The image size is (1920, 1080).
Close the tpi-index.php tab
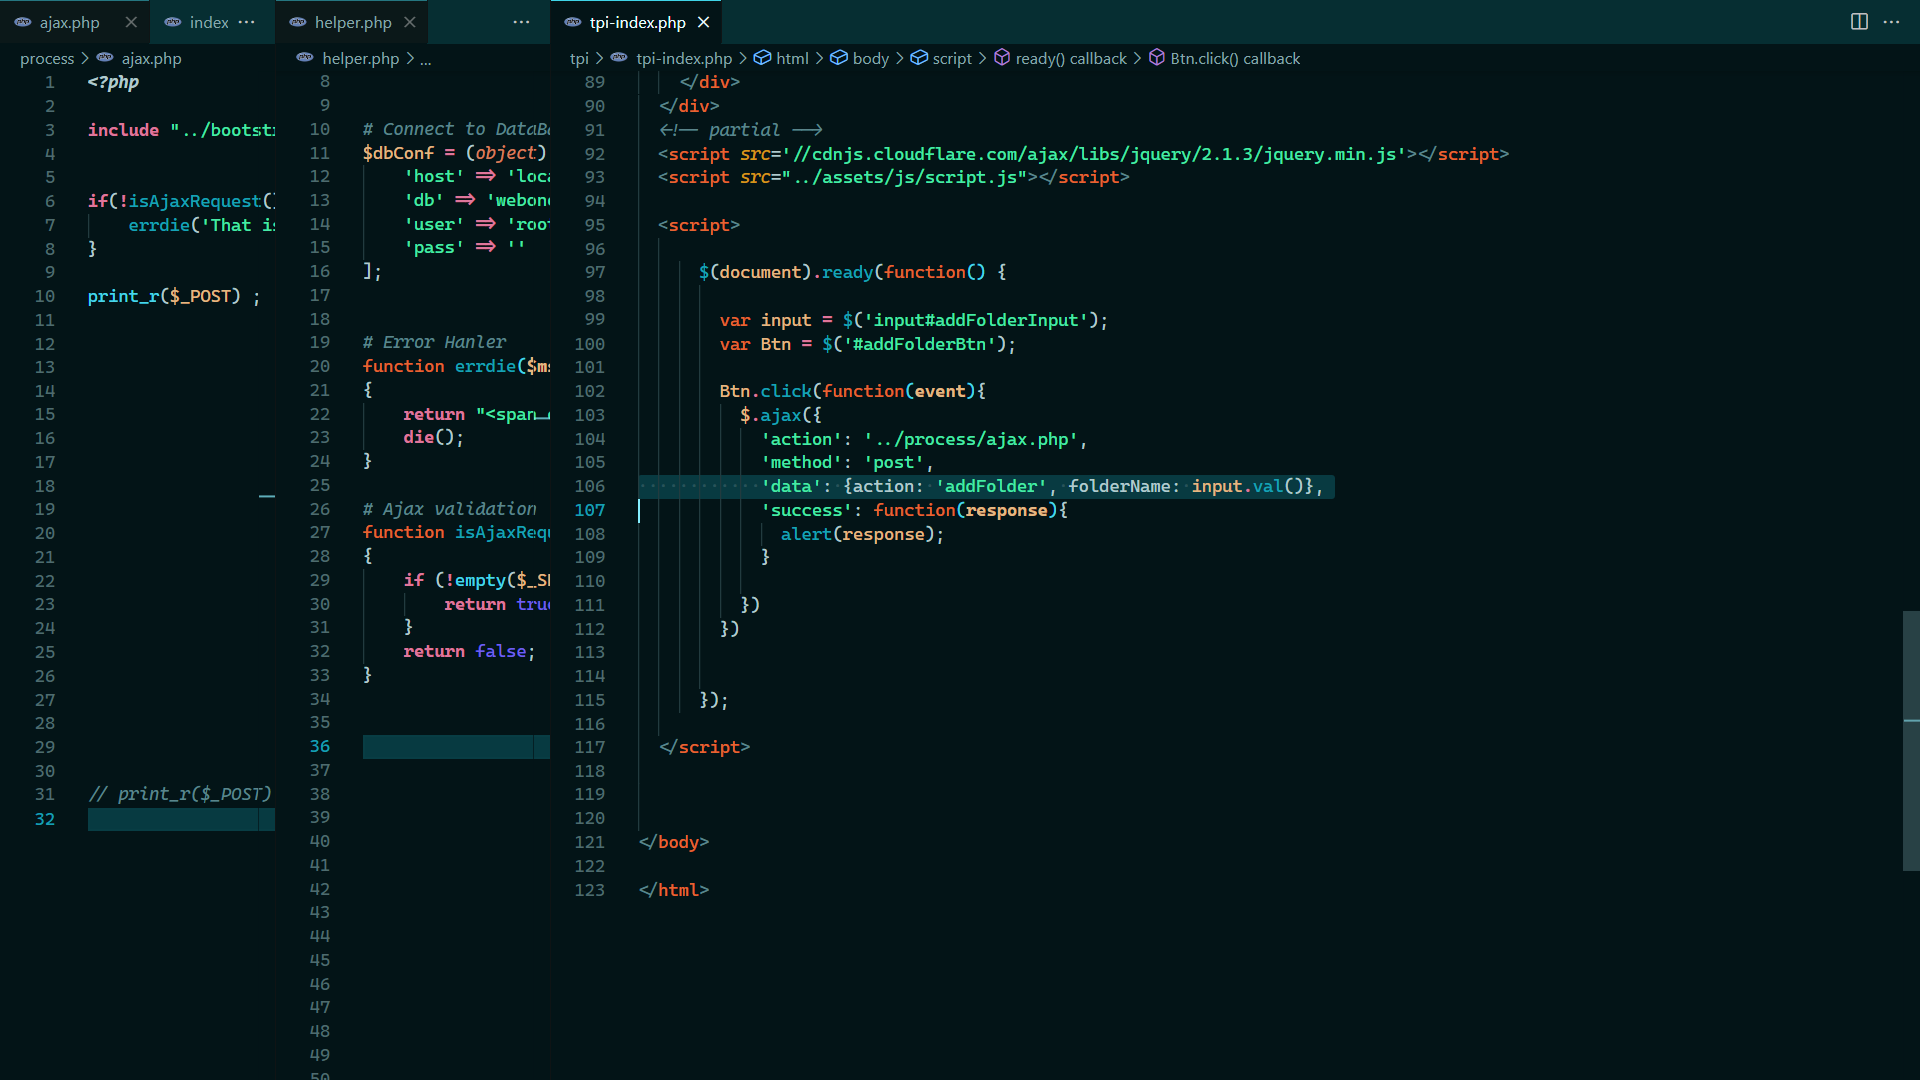(704, 22)
